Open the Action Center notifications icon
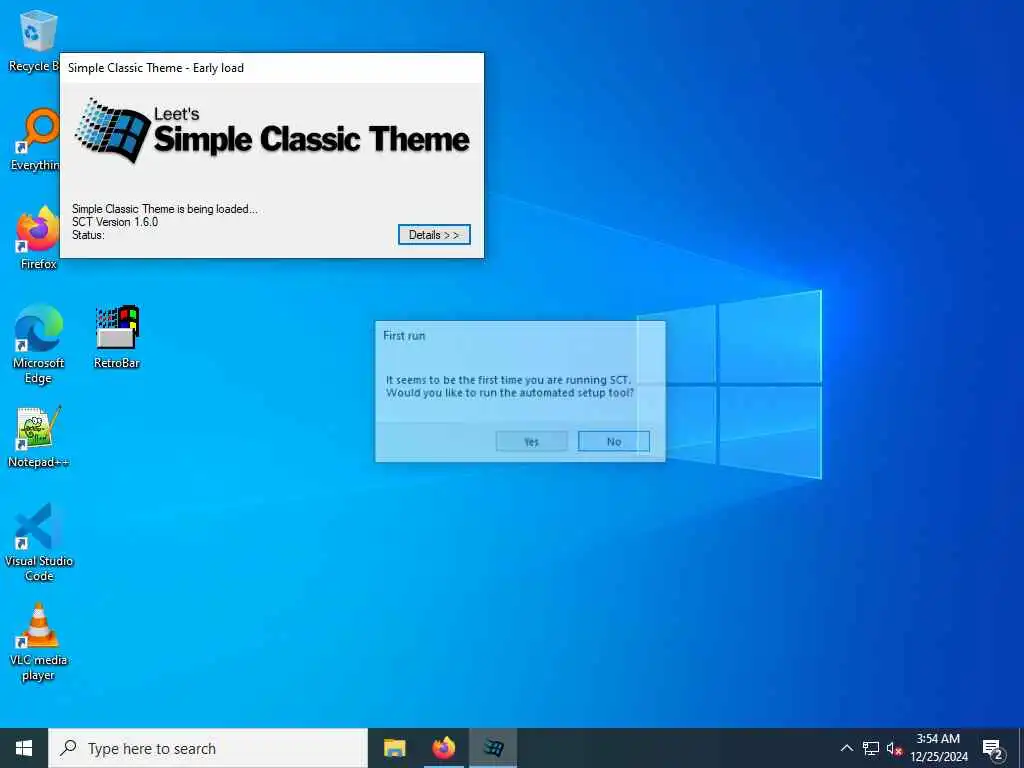This screenshot has height=768, width=1024. [992, 748]
